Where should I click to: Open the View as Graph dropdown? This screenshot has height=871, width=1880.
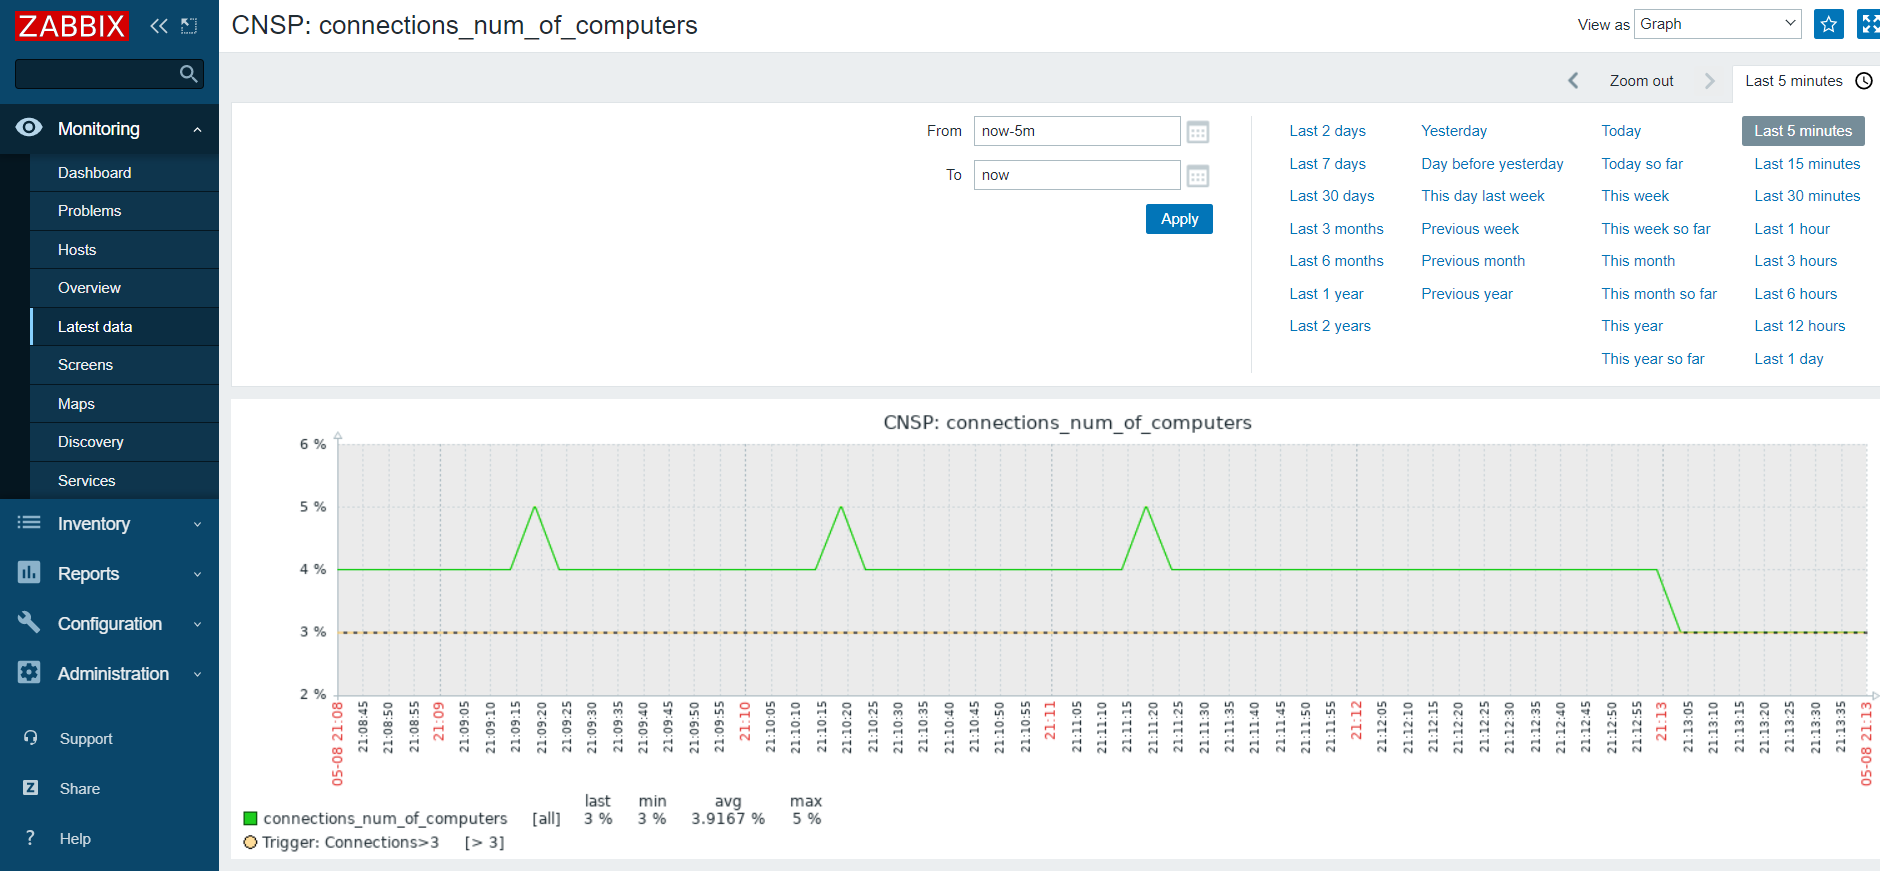click(x=1717, y=24)
